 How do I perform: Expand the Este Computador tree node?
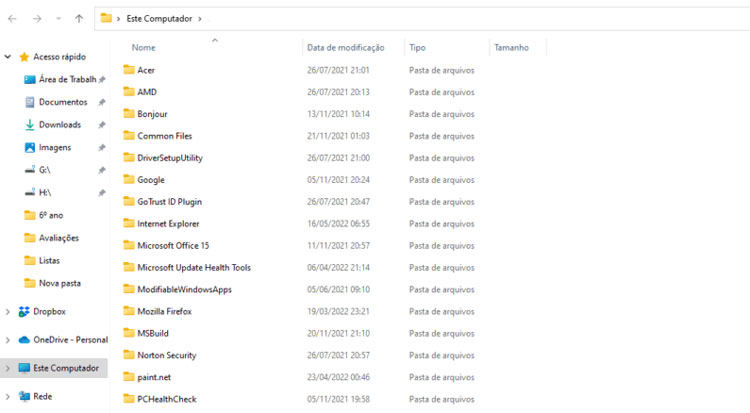[x=8, y=368]
